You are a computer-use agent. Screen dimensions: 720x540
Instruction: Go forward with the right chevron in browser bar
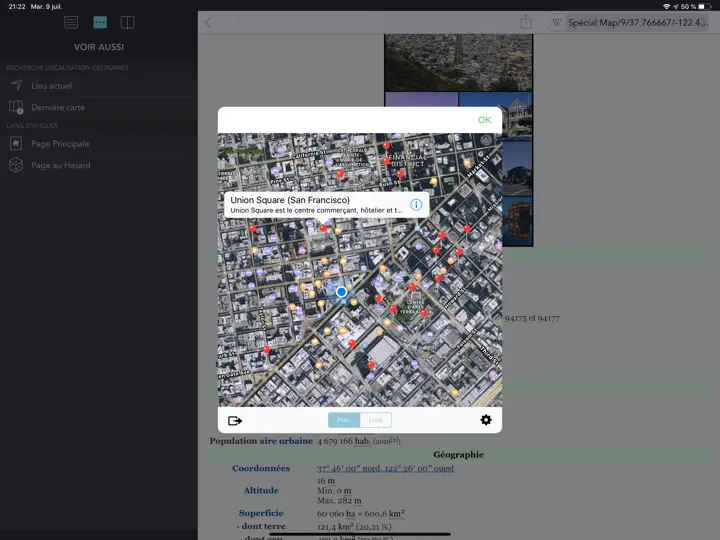237,22
